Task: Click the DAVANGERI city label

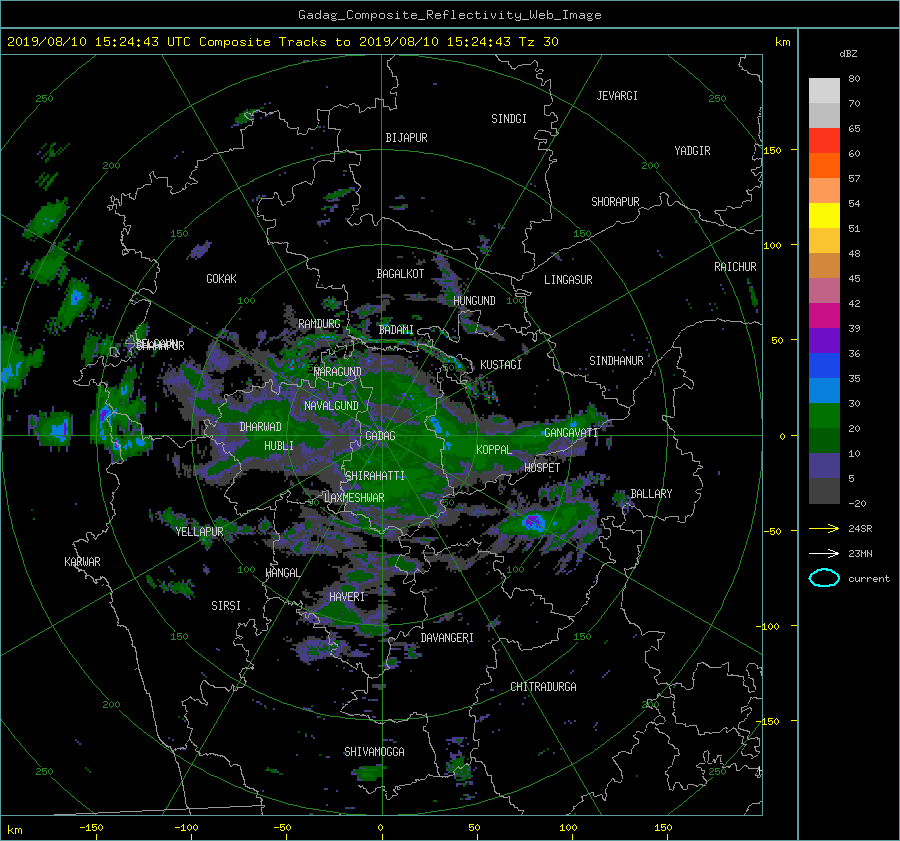Action: [x=447, y=638]
